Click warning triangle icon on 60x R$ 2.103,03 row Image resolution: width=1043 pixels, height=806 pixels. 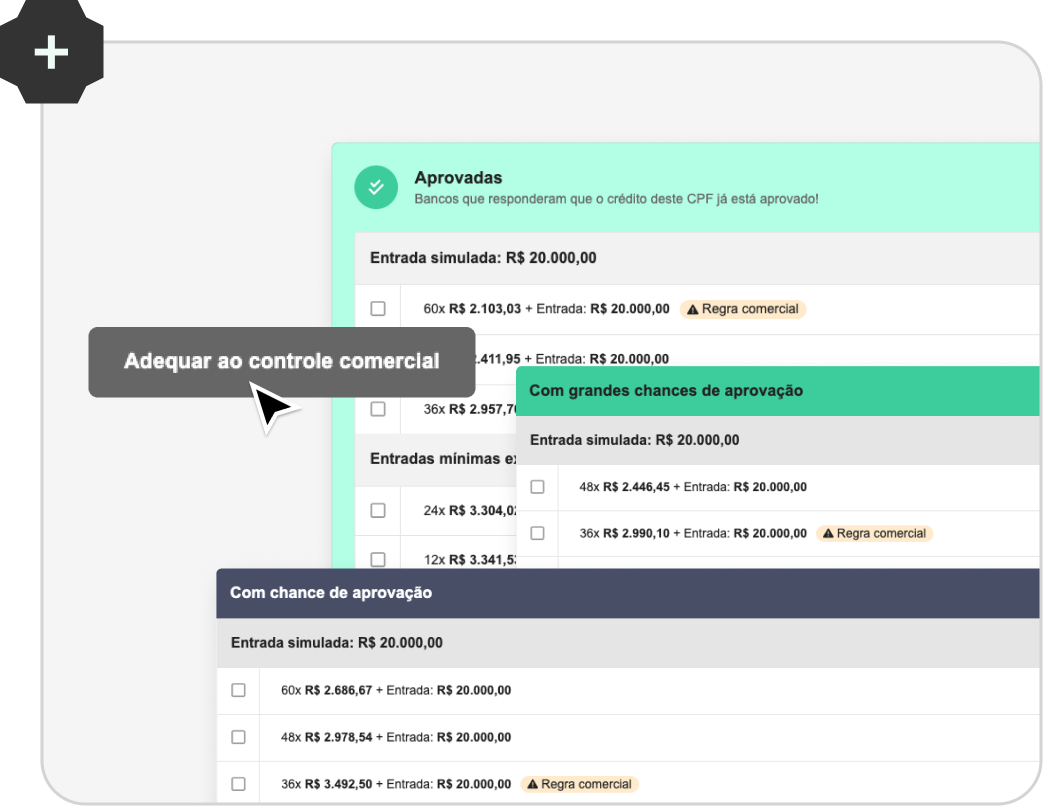click(691, 309)
